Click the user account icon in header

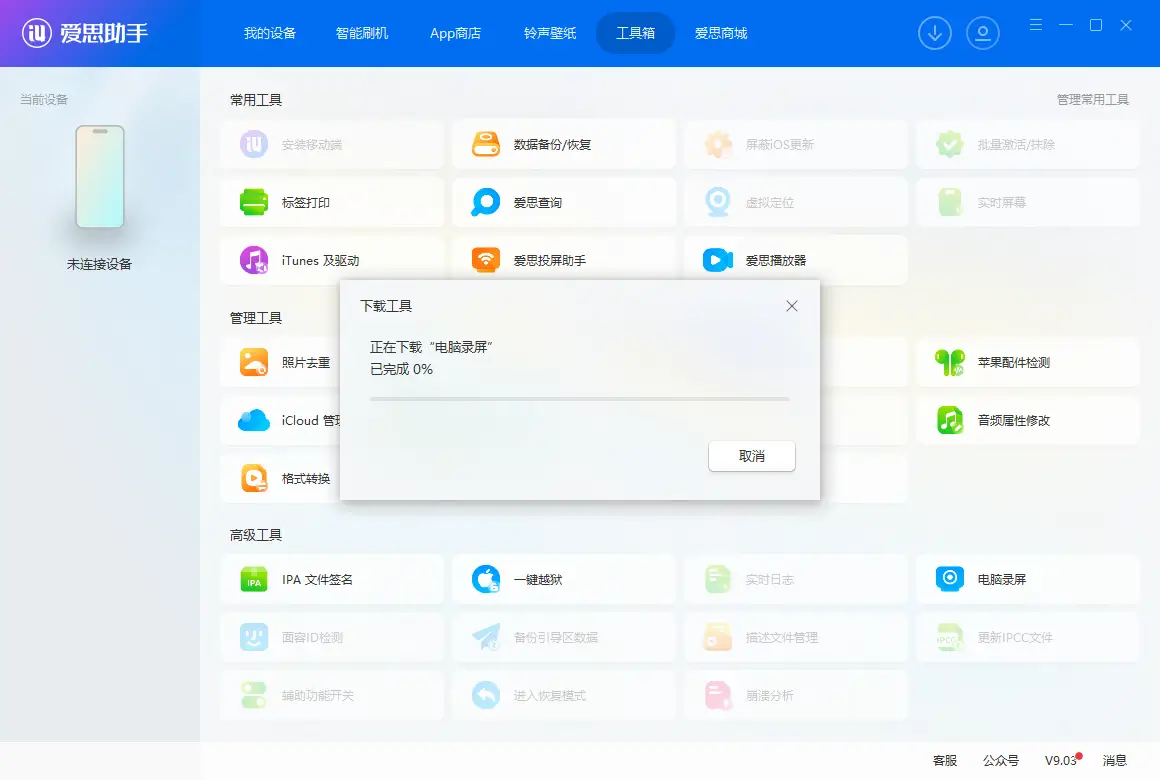click(983, 33)
